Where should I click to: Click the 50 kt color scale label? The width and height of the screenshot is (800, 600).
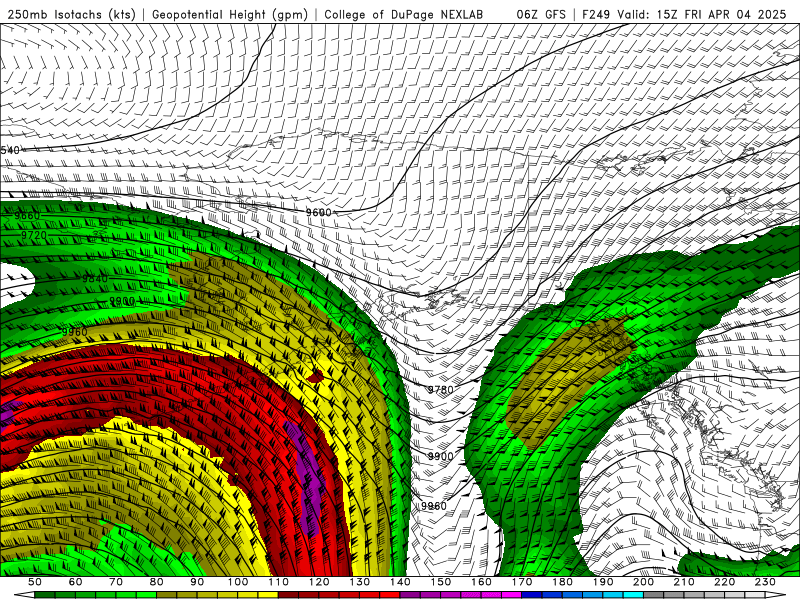point(35,582)
